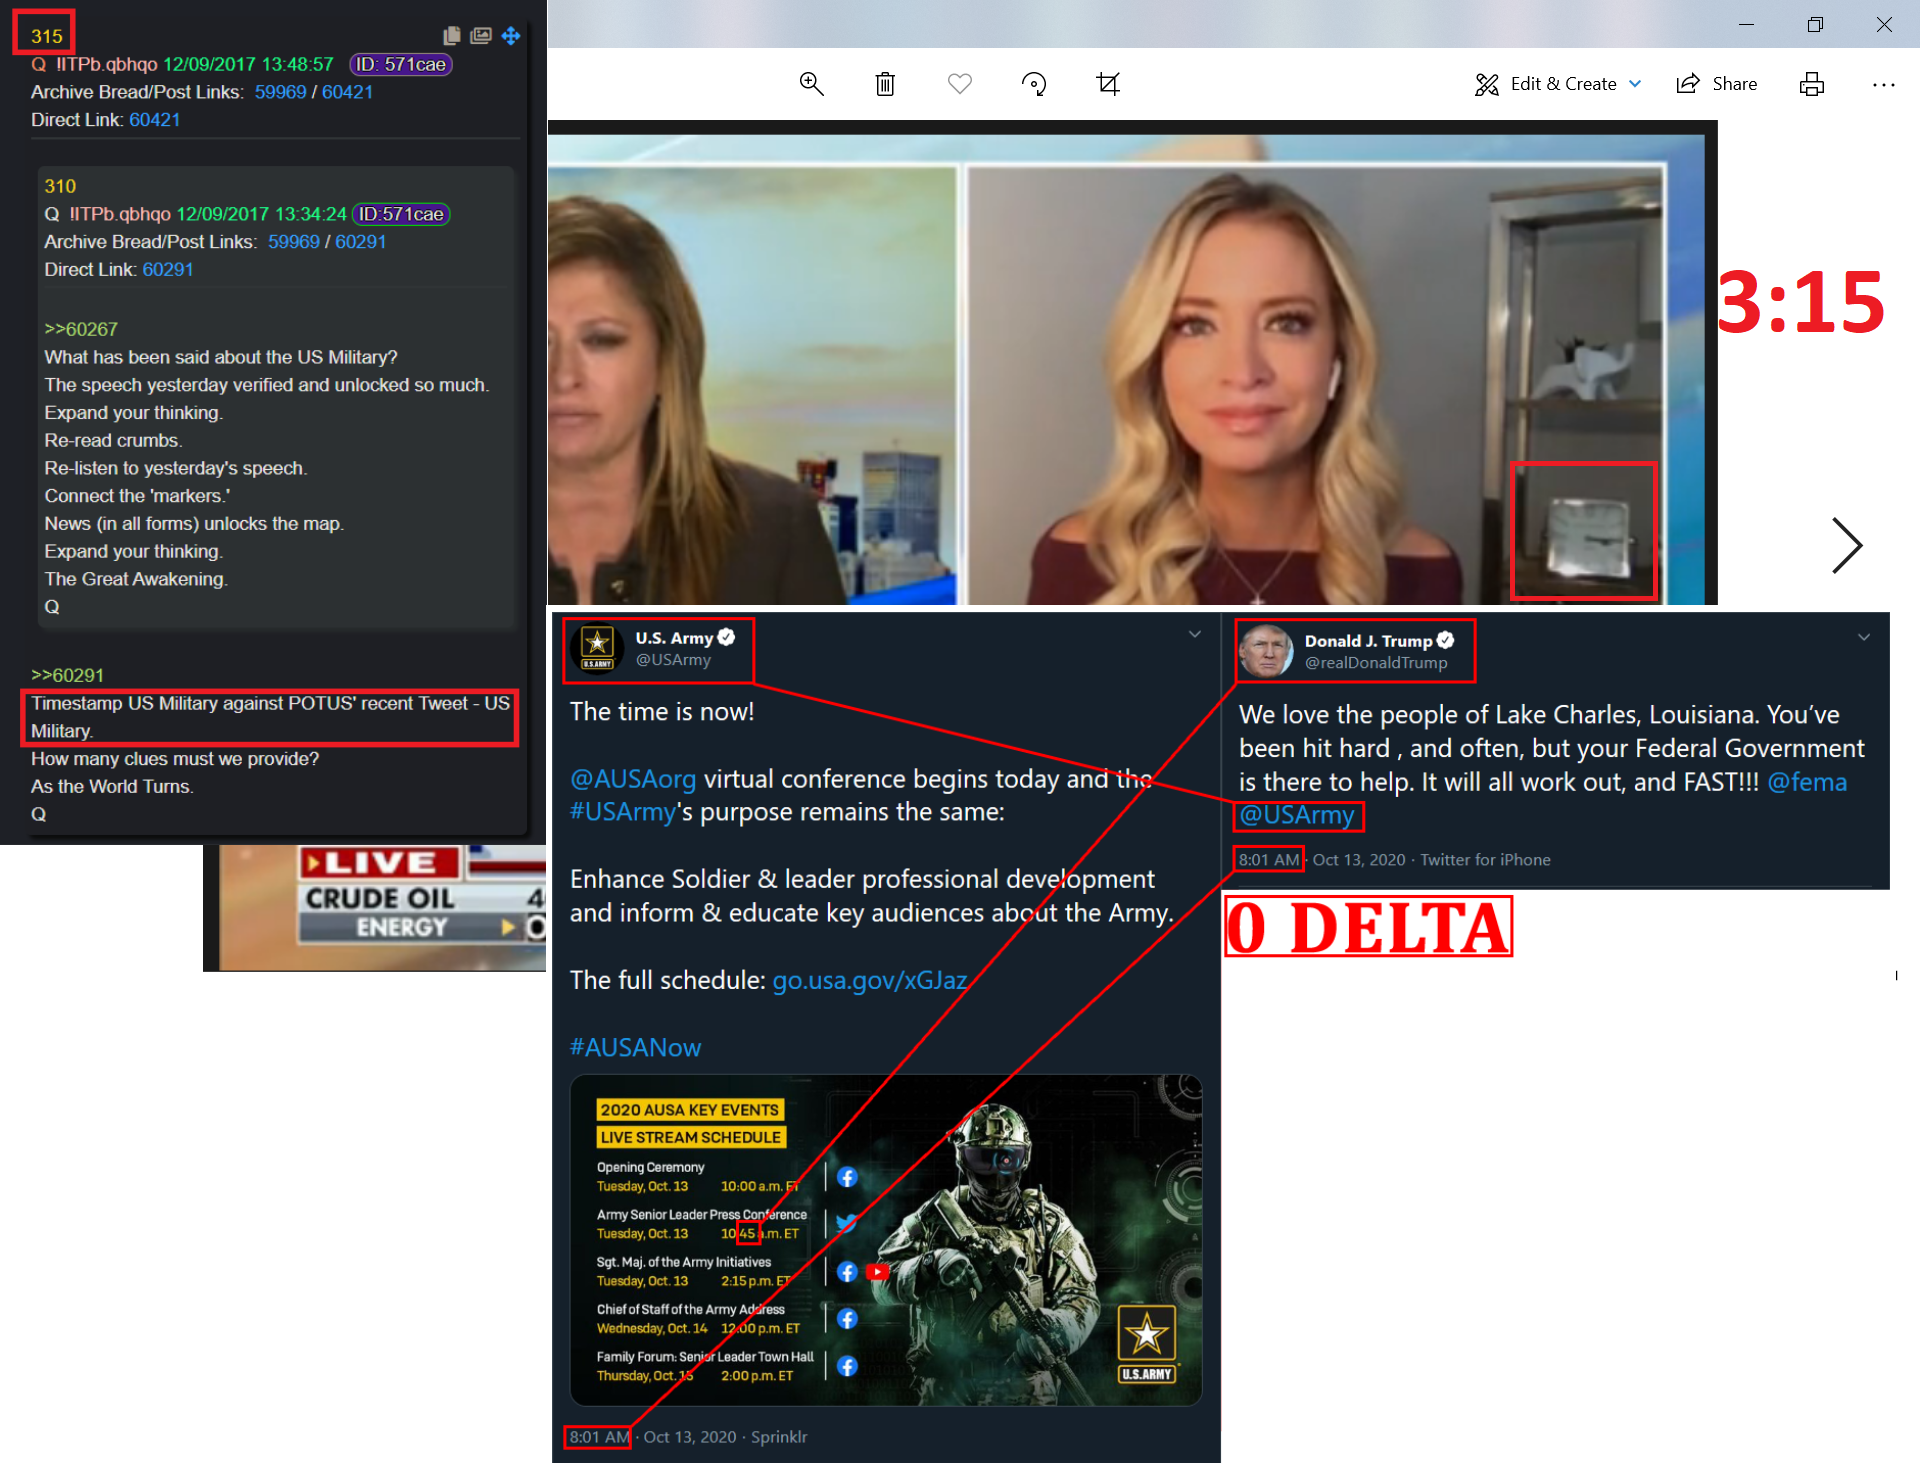Viewport: 1920px width, 1463px height.
Task: Click Twitter for iPhone source label
Action: tap(1485, 860)
